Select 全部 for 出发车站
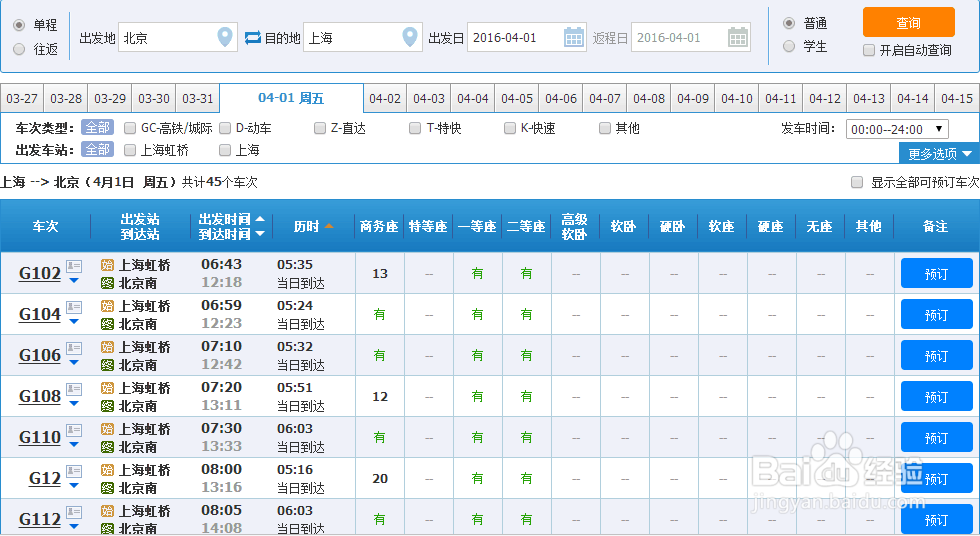Viewport: 980px width, 536px height. pyautogui.click(x=98, y=150)
